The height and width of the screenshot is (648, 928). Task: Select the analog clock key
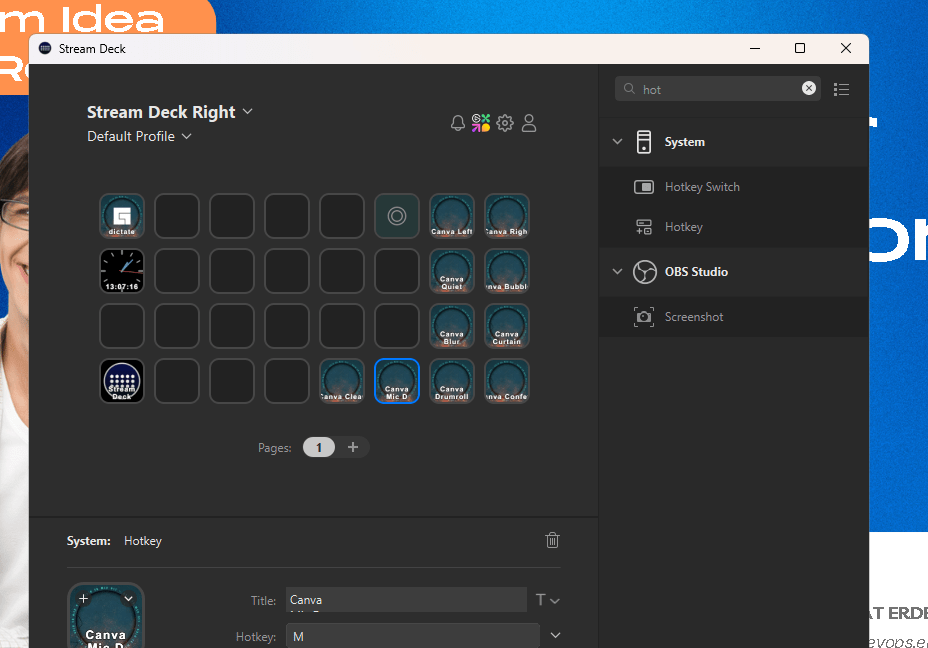coord(122,271)
